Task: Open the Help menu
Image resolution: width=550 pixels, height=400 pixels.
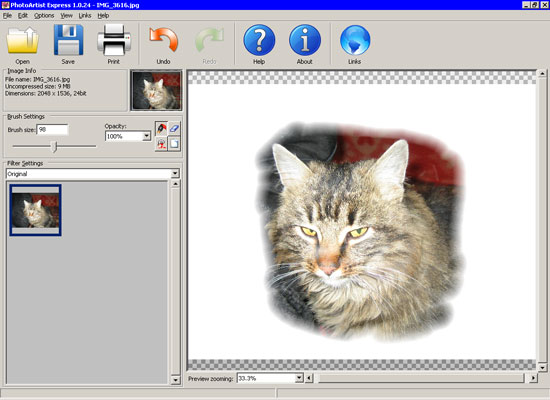Action: pos(103,15)
